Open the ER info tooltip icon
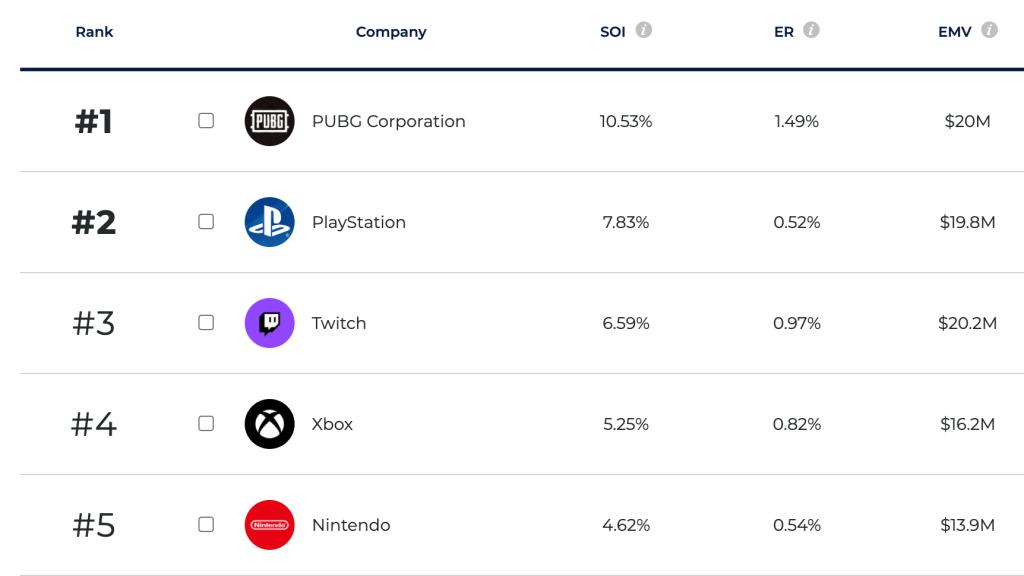This screenshot has height=576, width=1024. 811,30
